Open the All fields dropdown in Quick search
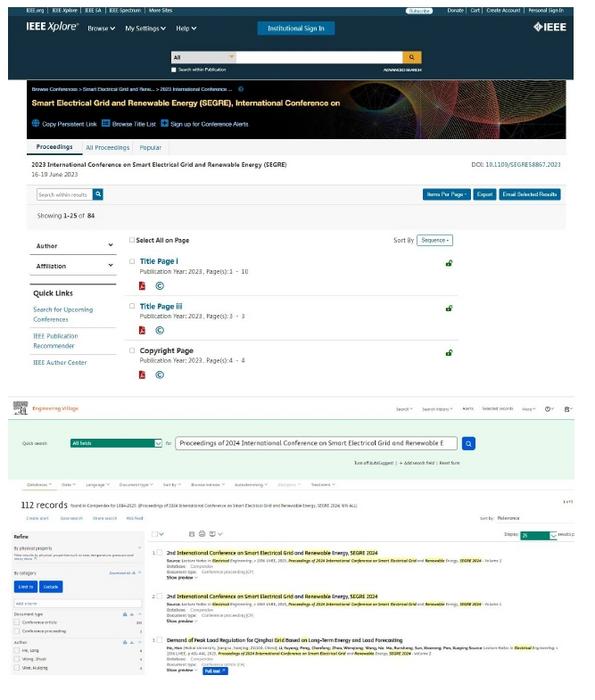Image resolution: width=595 pixels, height=700 pixels. click(116, 443)
